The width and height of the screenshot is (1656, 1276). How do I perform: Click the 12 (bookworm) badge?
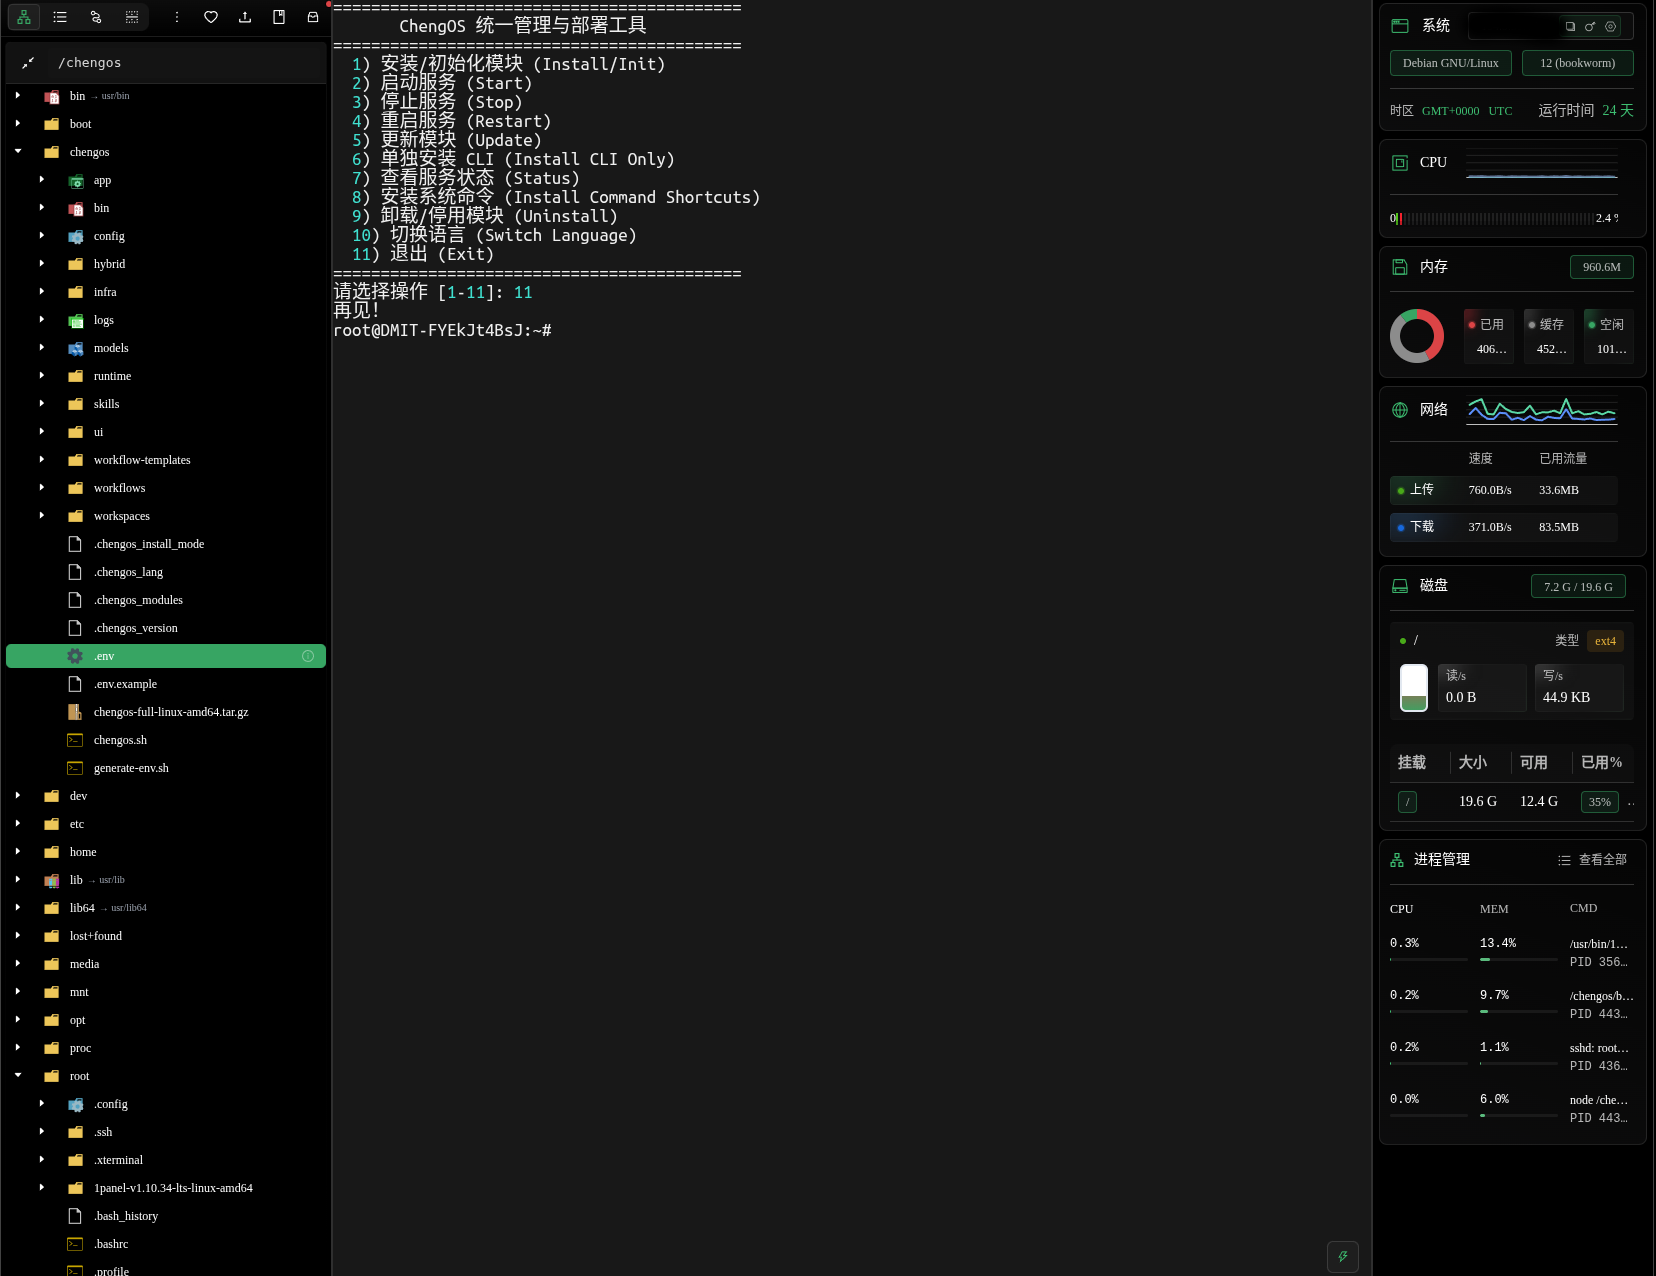click(1578, 63)
